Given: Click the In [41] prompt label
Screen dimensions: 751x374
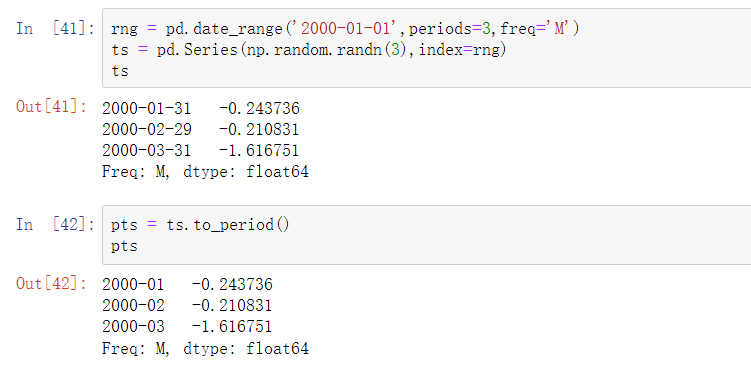Looking at the screenshot, I should click(x=55, y=28).
